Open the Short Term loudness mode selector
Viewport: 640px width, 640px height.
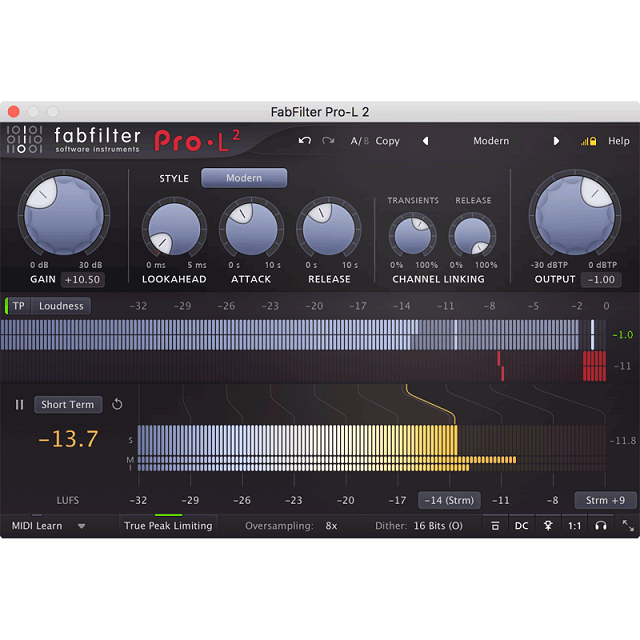pos(68,404)
